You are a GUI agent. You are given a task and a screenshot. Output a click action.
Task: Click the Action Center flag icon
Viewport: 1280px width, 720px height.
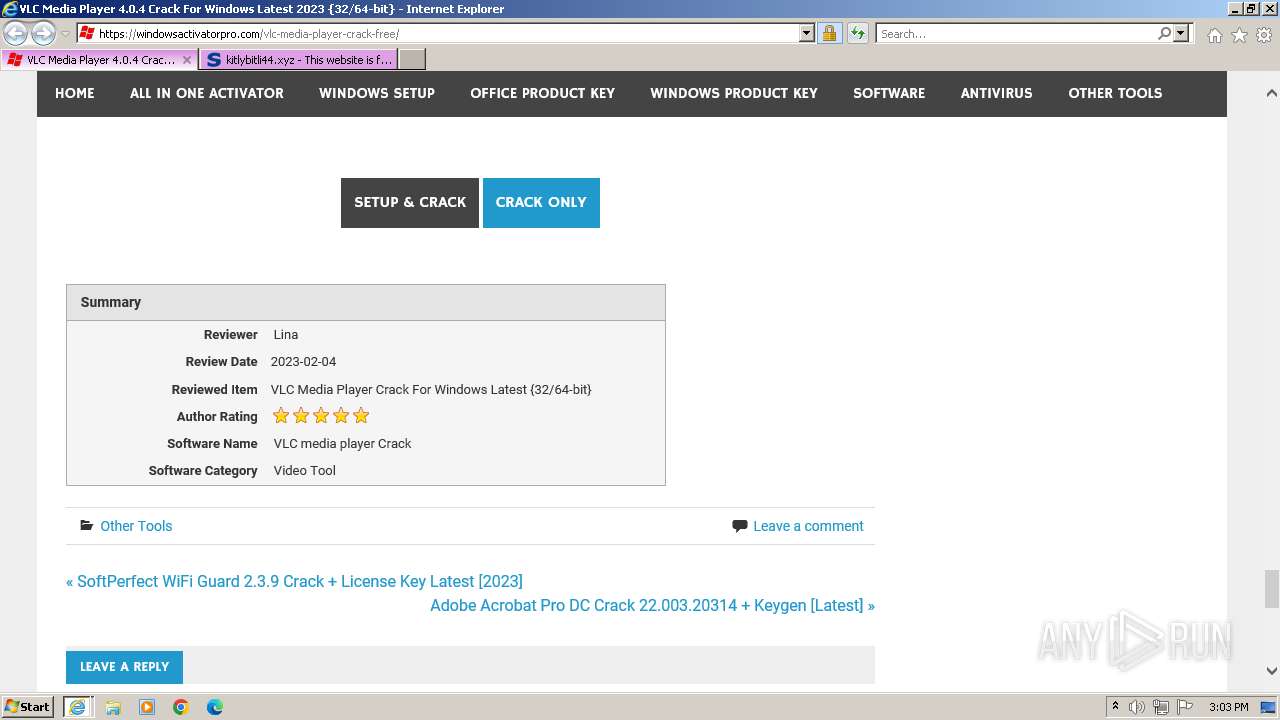(x=1185, y=707)
